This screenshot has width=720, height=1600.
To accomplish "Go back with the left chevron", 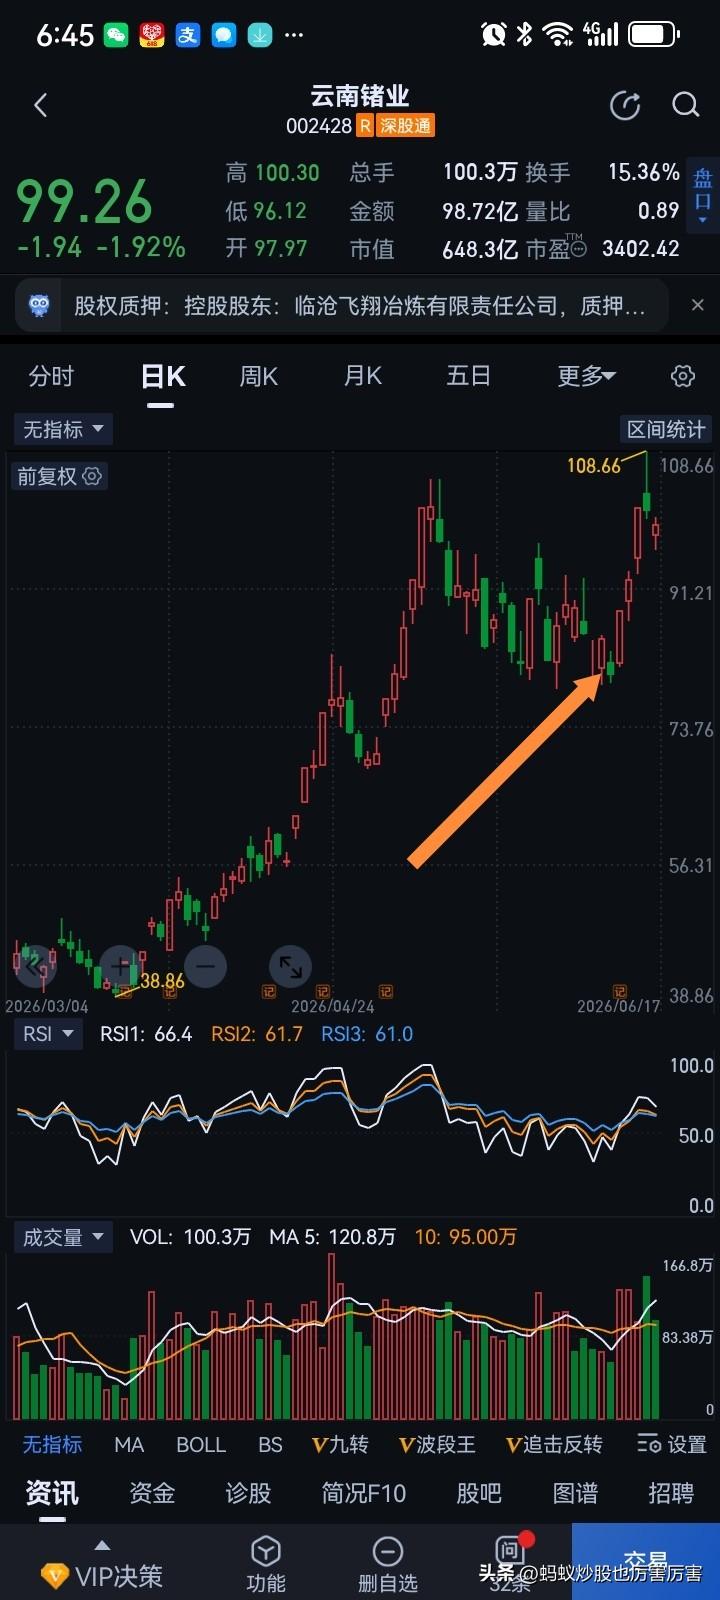I will [41, 105].
